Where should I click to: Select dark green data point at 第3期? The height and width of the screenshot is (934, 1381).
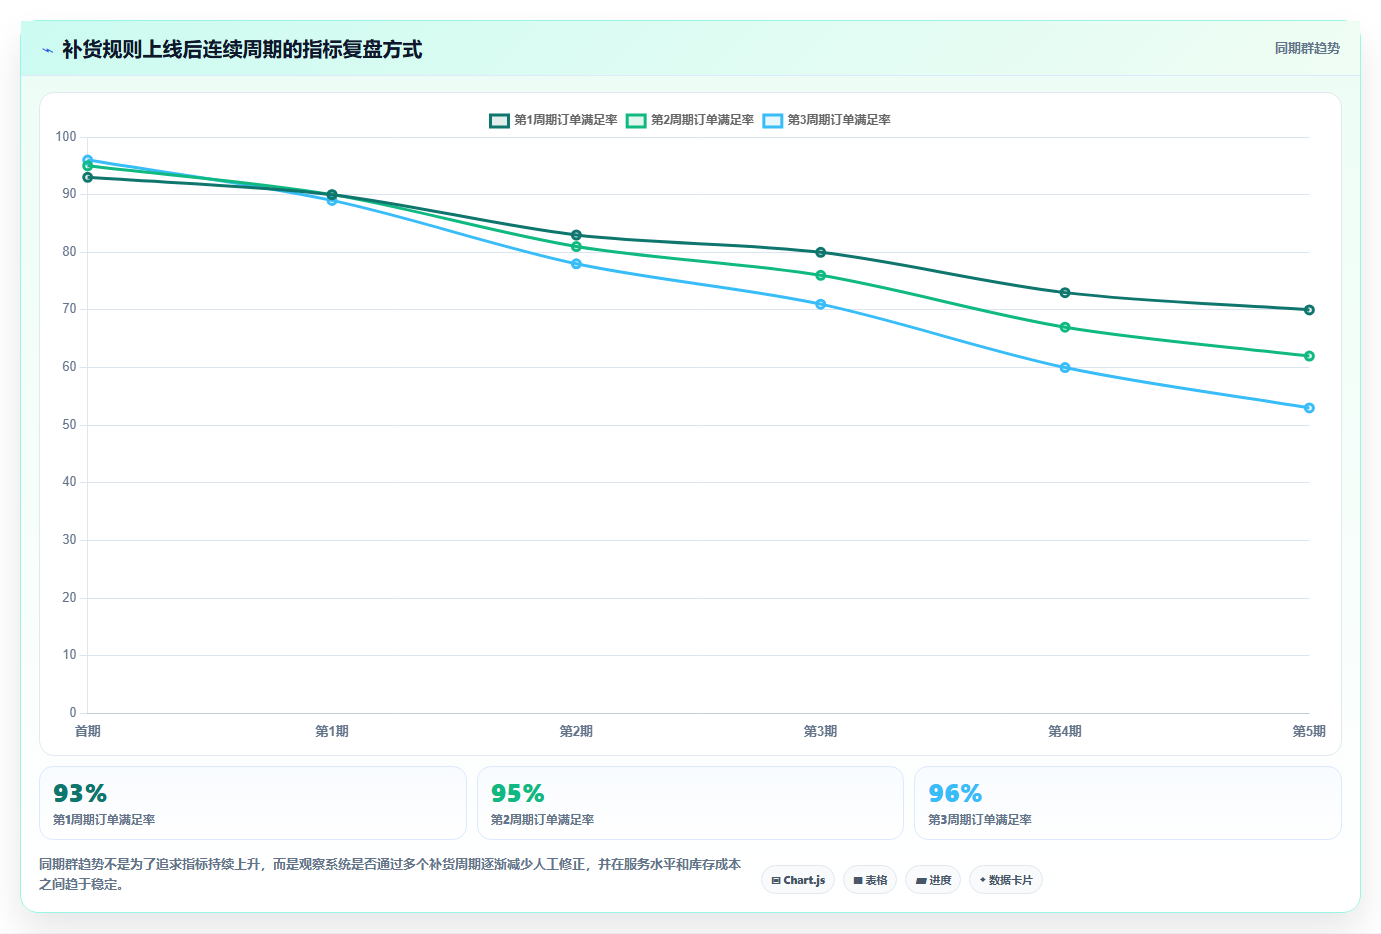click(x=821, y=252)
